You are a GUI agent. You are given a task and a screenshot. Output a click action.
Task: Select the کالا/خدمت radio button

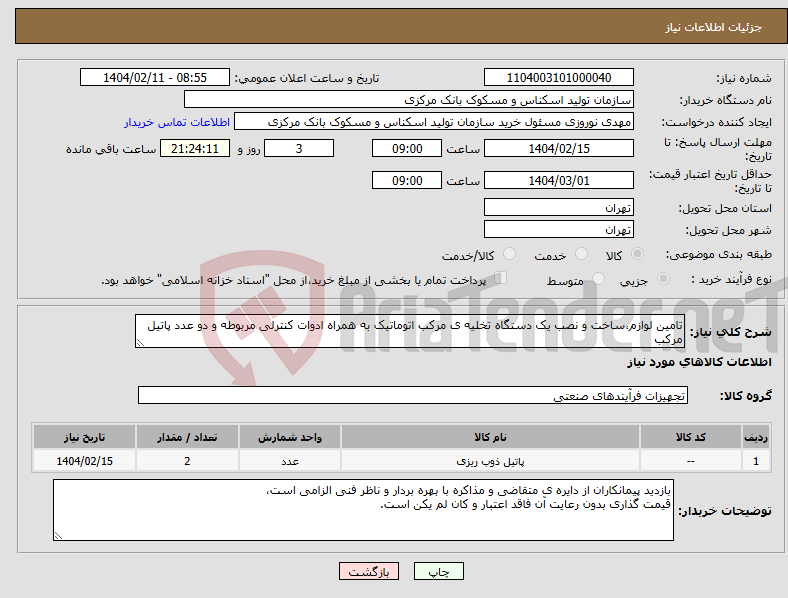click(x=509, y=254)
